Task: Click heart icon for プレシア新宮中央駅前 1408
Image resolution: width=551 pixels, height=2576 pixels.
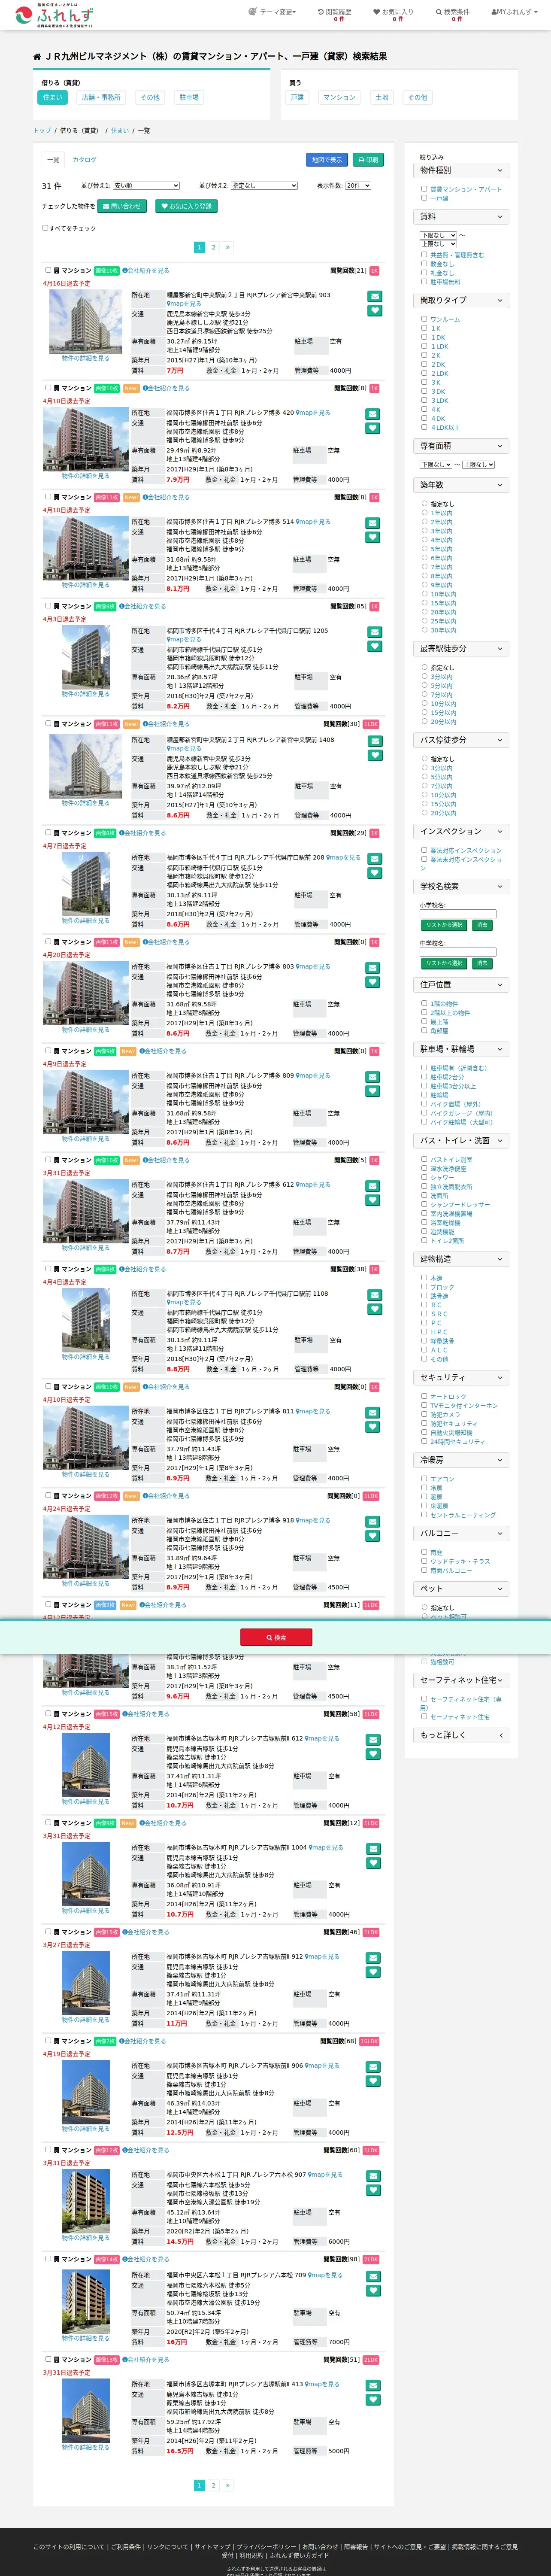Action: (374, 755)
